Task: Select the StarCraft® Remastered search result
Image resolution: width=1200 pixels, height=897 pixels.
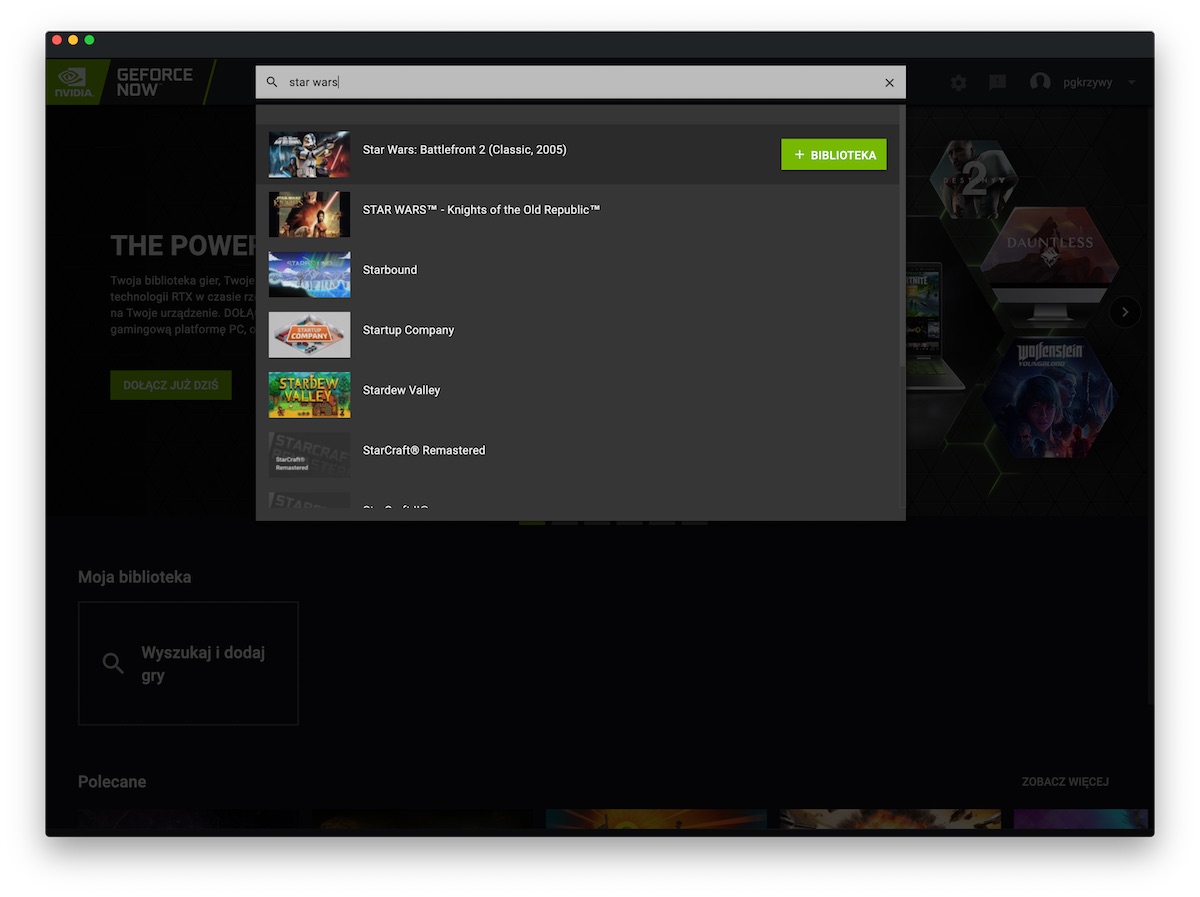Action: tap(578, 454)
